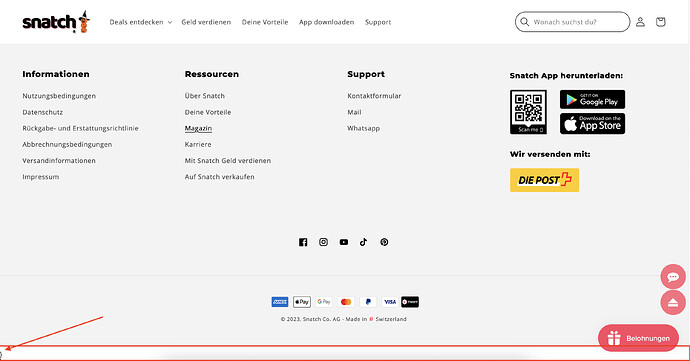Open the shopping cart icon
Image resolution: width=690 pixels, height=361 pixels.
[661, 22]
